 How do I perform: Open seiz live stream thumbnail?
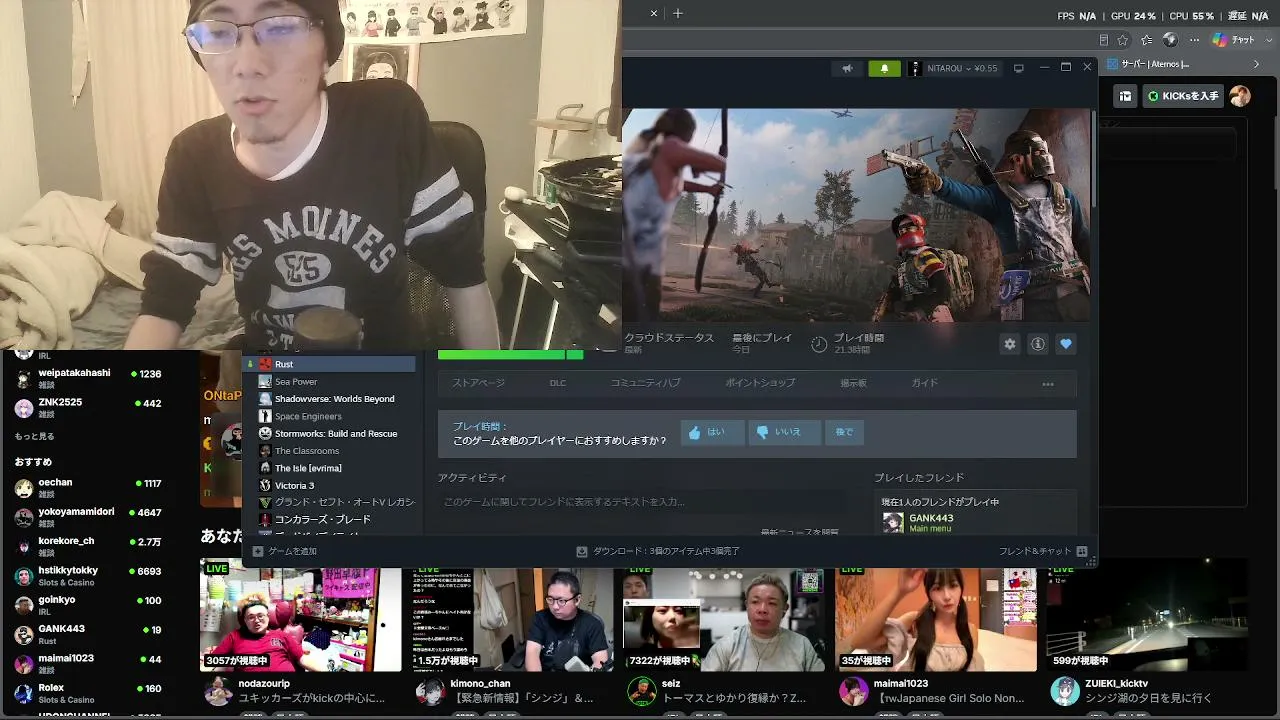725,615
